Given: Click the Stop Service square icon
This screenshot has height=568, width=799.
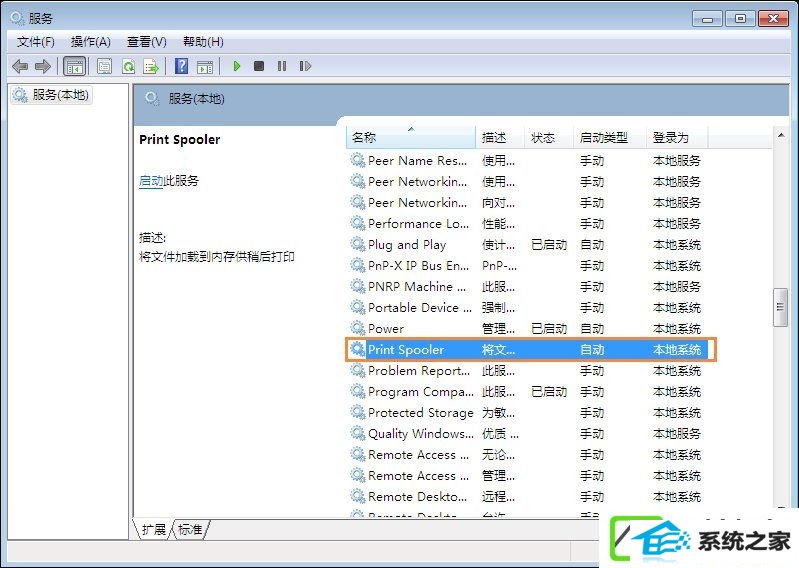Looking at the screenshot, I should (x=259, y=66).
